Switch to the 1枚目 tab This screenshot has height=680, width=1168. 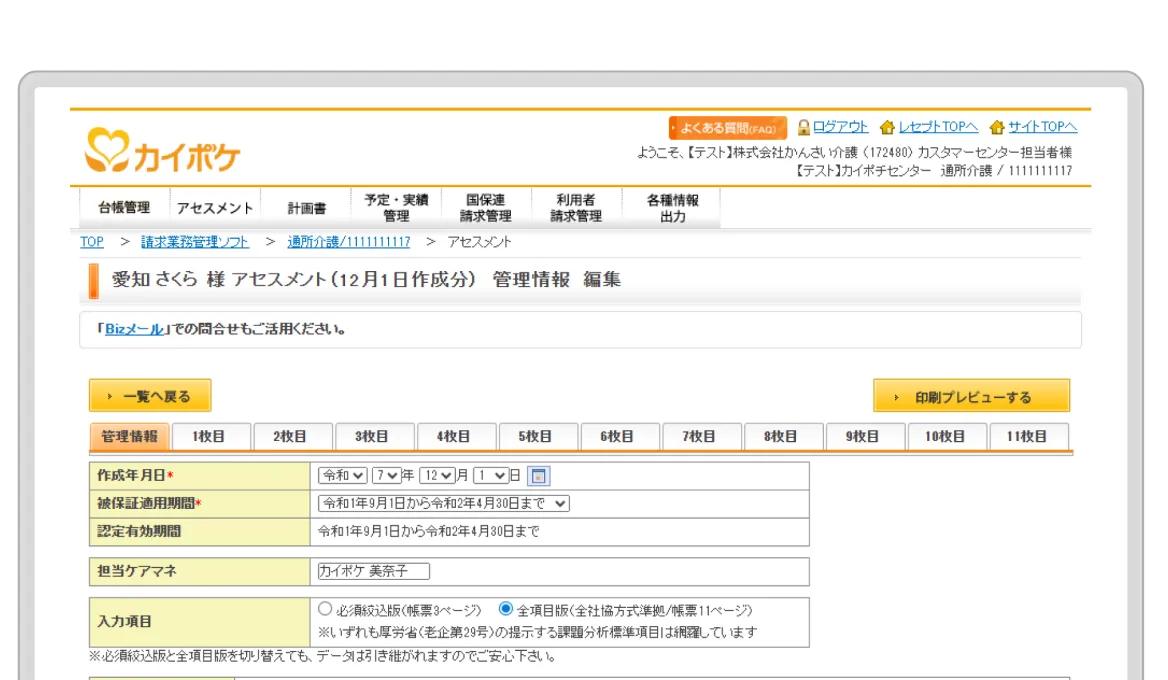209,437
